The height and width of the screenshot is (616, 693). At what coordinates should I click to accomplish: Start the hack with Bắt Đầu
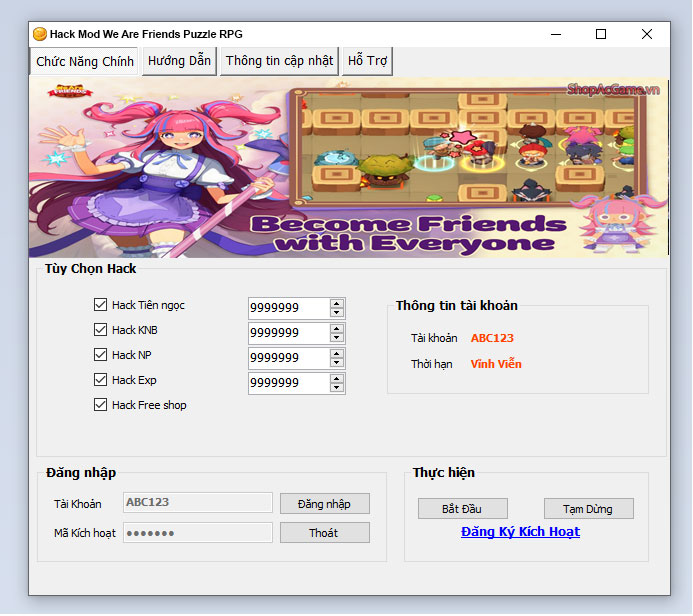tap(463, 509)
